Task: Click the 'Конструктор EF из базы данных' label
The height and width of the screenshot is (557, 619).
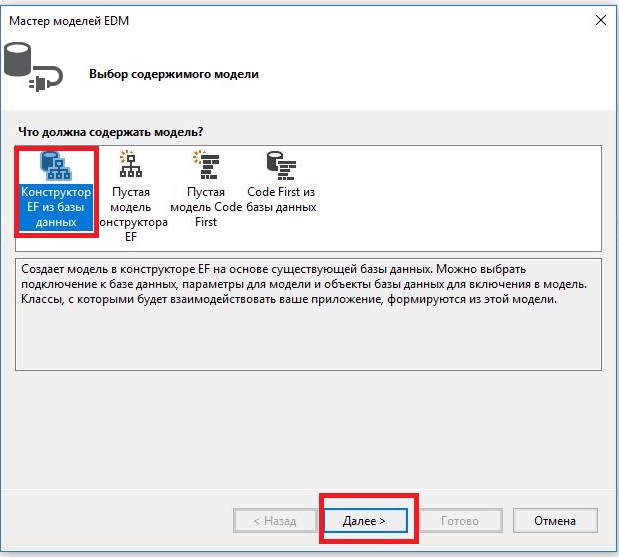Action: 56,207
